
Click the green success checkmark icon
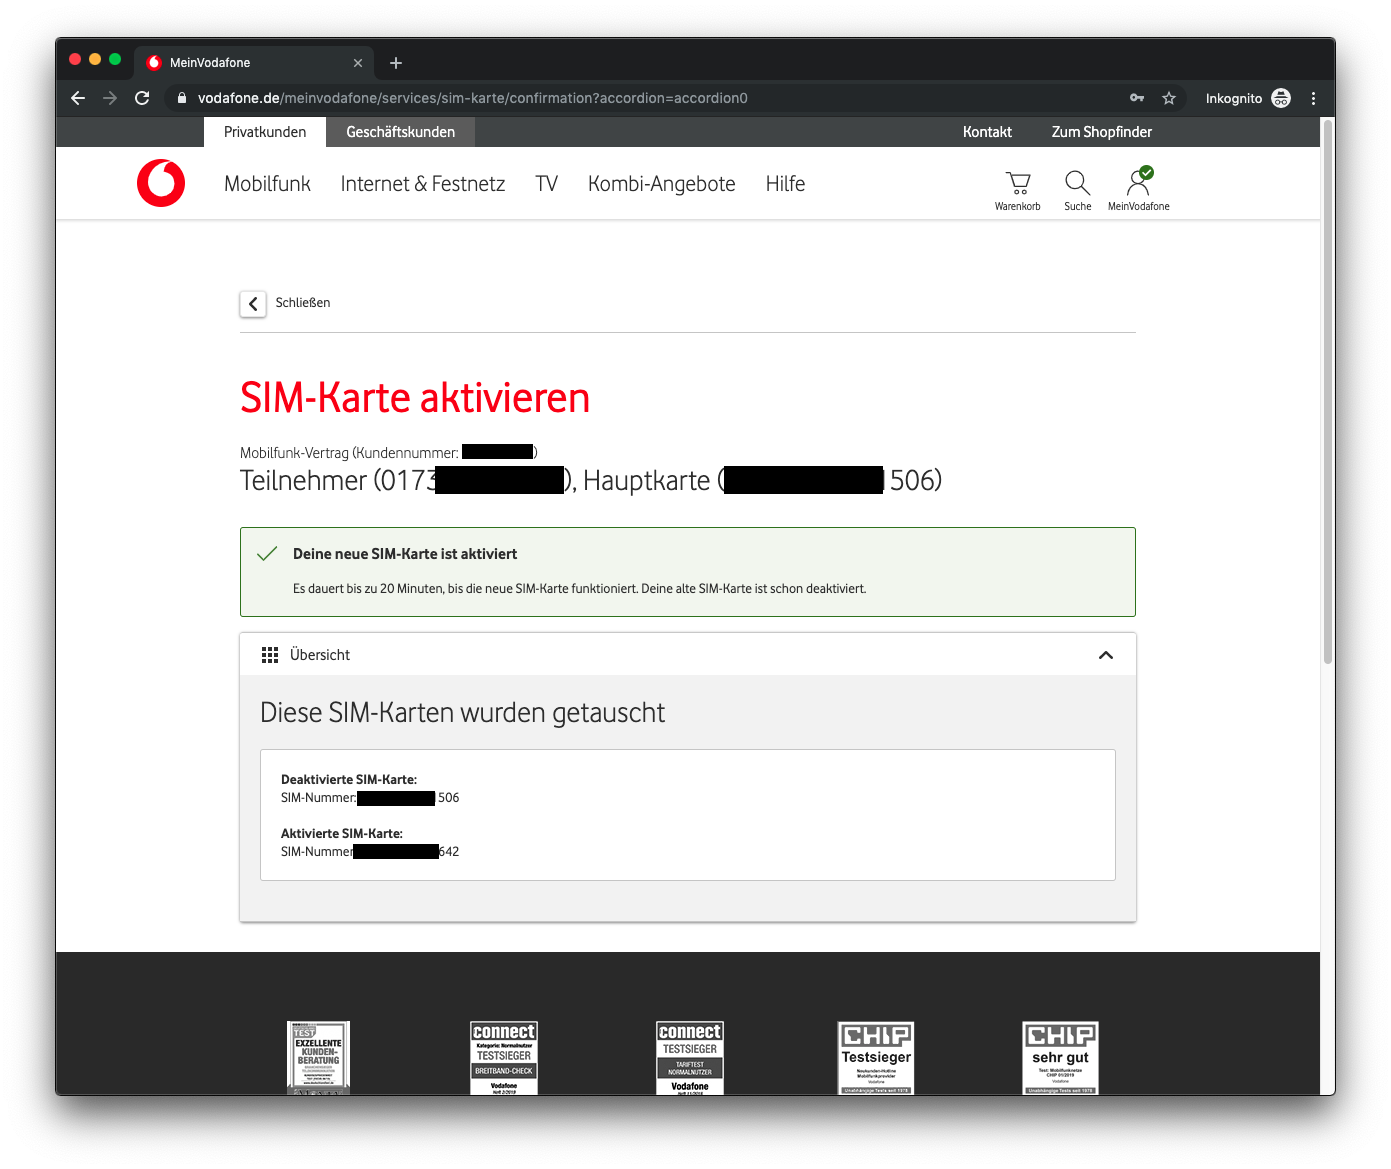coord(267,554)
